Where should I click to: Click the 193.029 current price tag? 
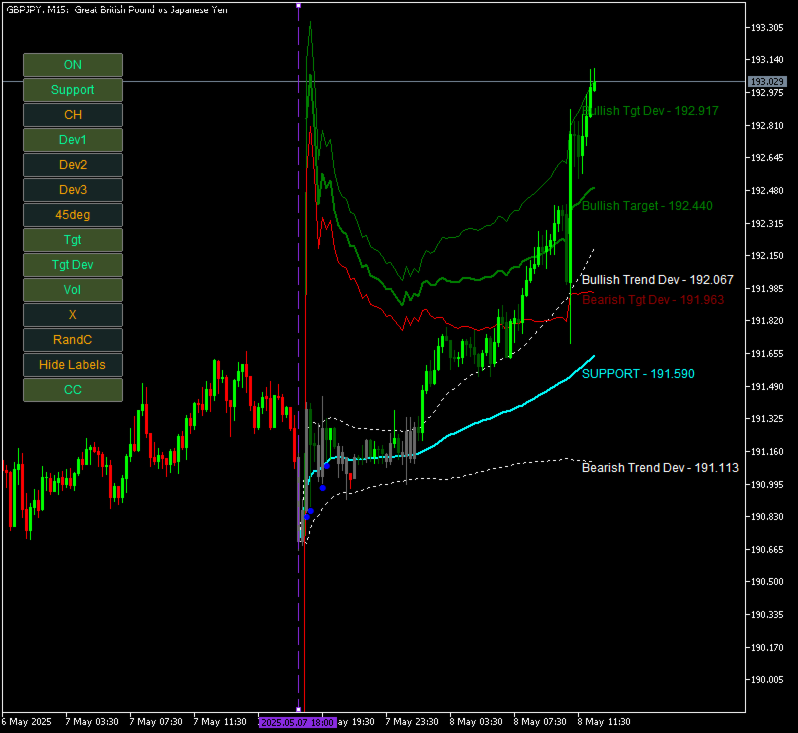pyautogui.click(x=767, y=81)
